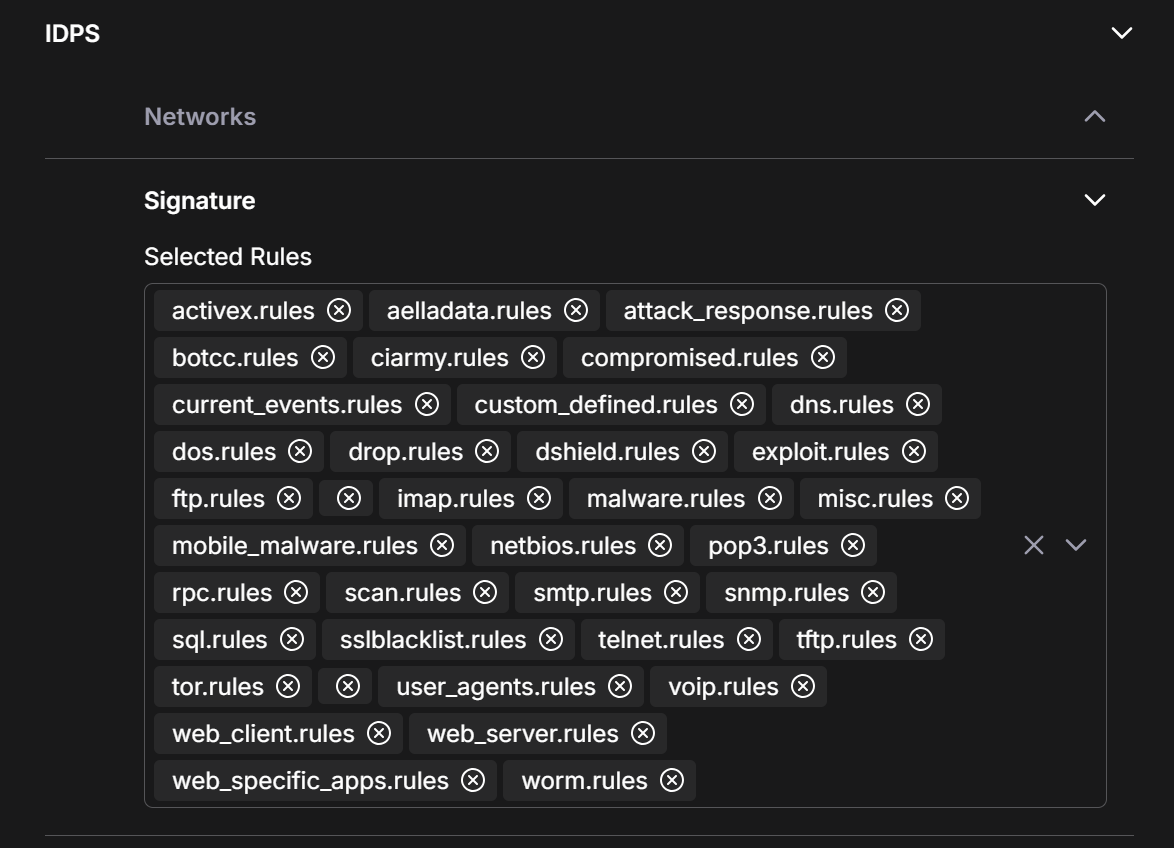1174x848 pixels.
Task: Remove the activex.rules tag
Action: point(339,311)
